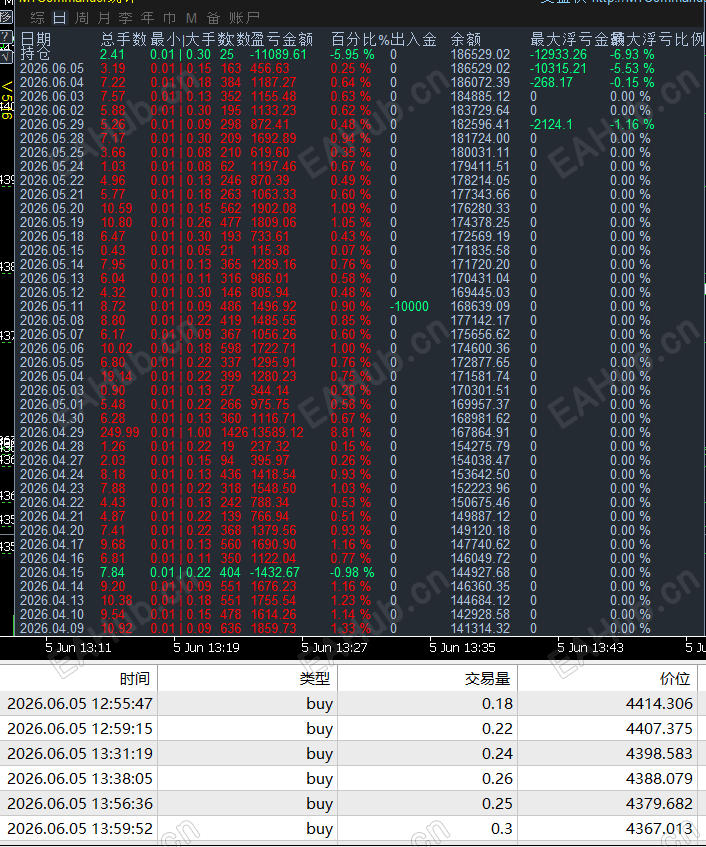Viewport: 706px width, 847px height.
Task: Click buy type of the 13:56:36 order
Action: [319, 804]
